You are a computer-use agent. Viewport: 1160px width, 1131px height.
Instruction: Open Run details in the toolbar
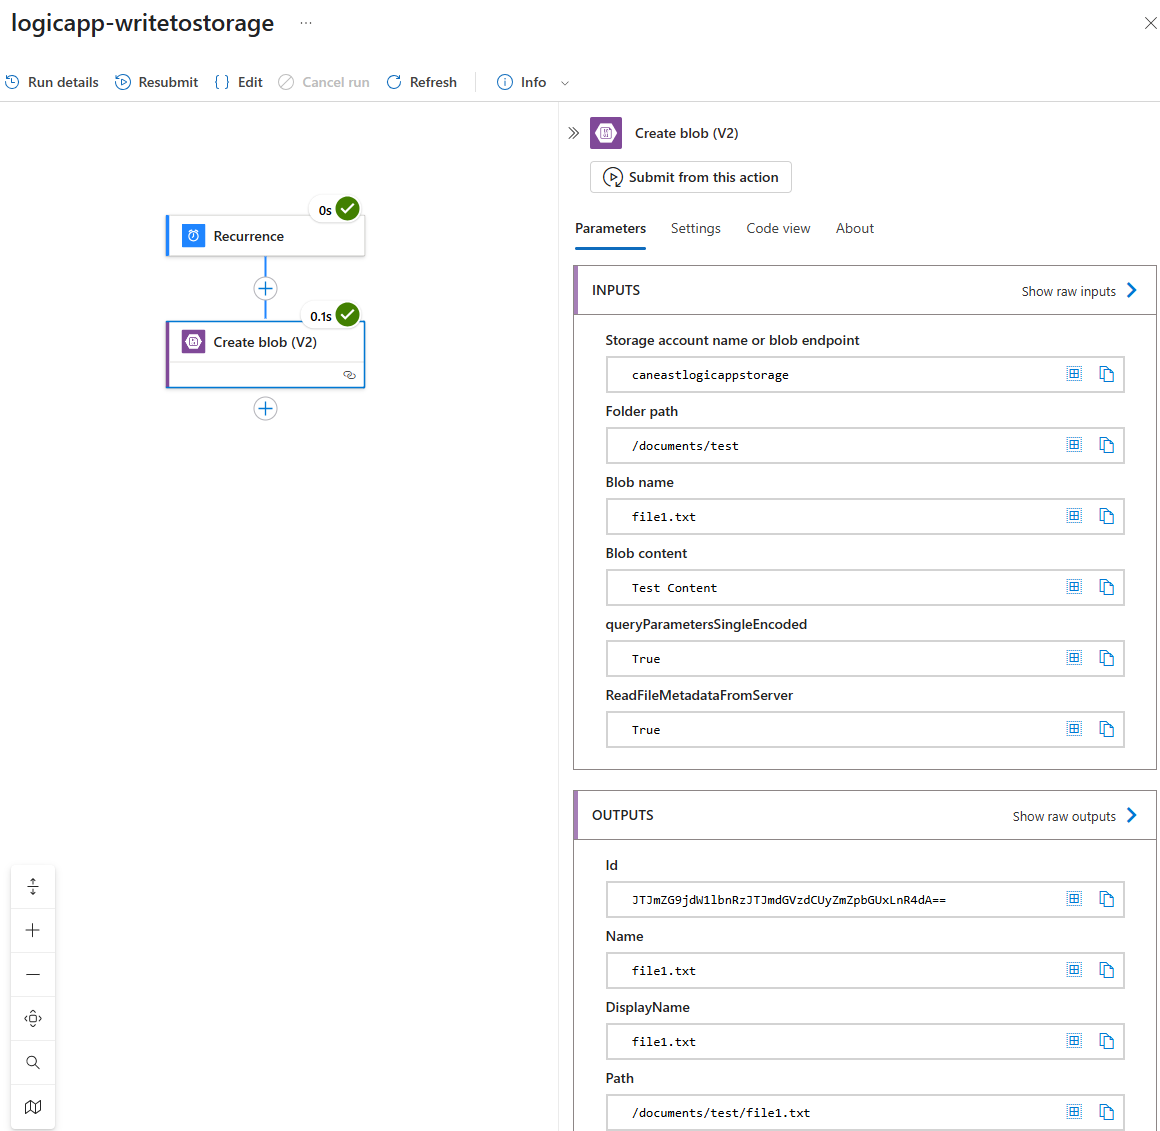pyautogui.click(x=52, y=82)
